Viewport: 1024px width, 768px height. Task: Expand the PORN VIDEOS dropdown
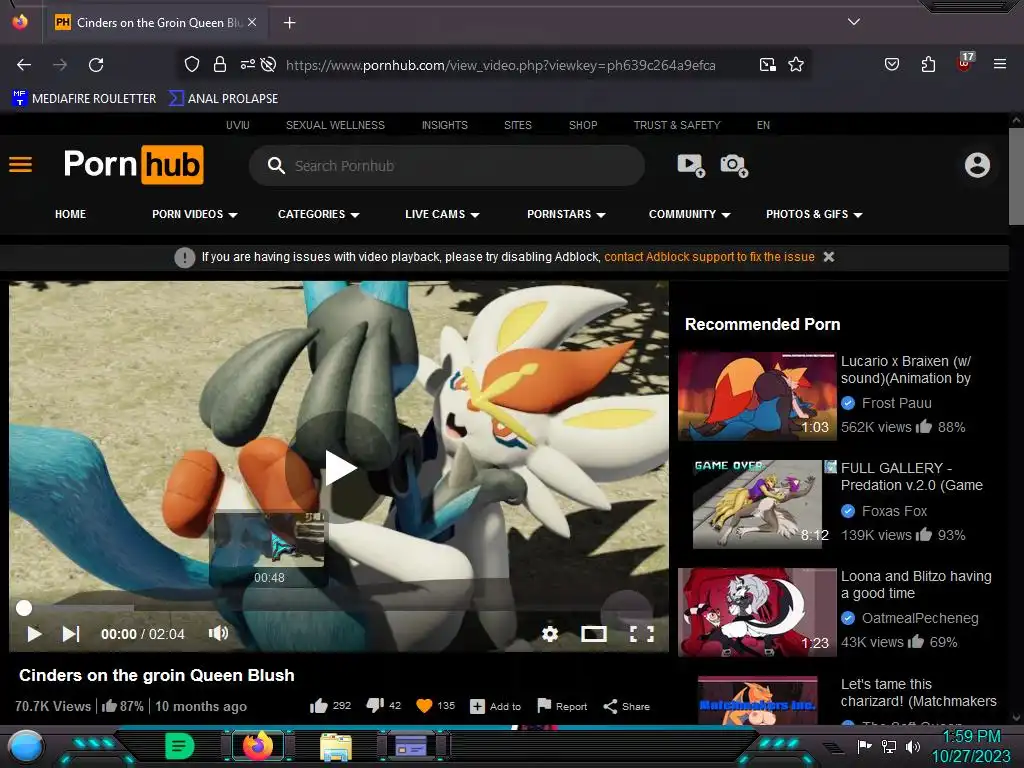point(195,214)
